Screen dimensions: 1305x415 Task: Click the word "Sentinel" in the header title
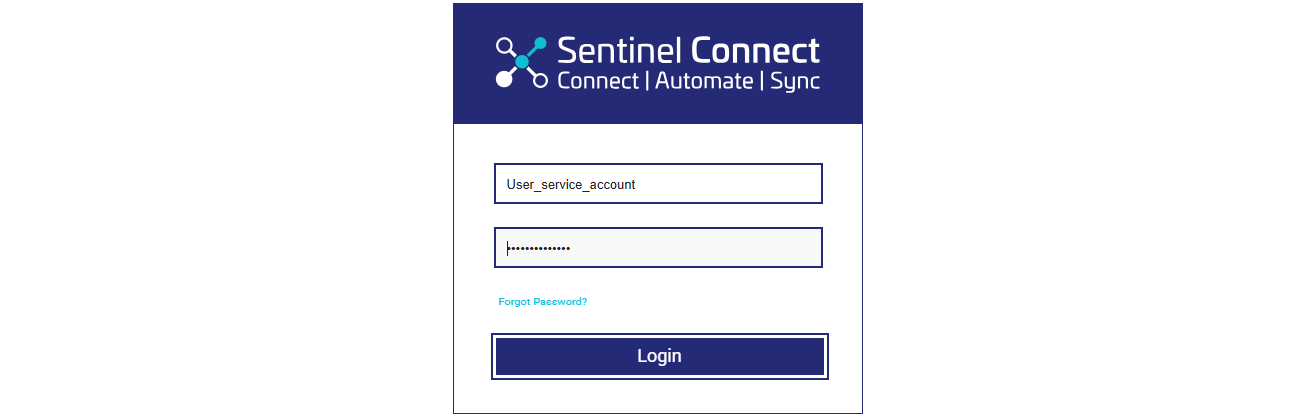(x=620, y=50)
